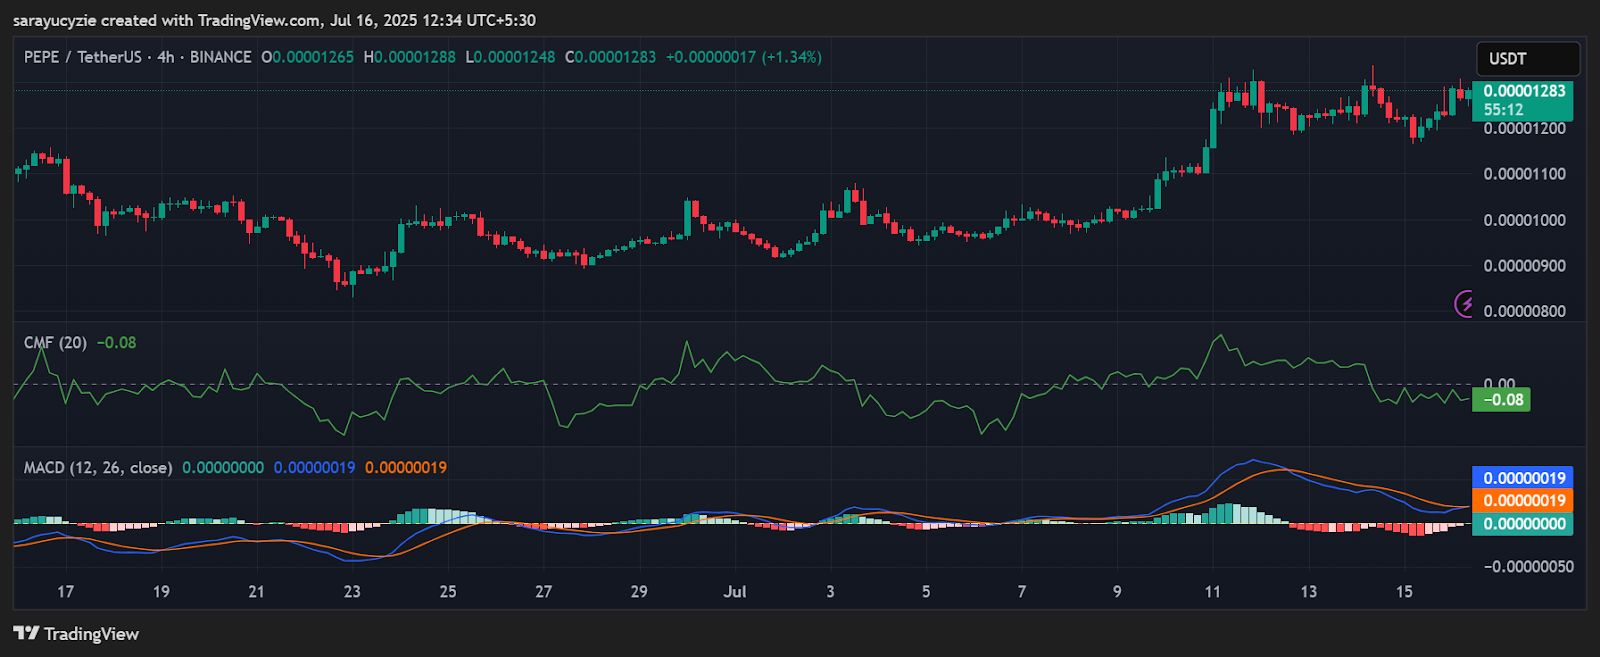Screen dimensions: 1600x657
Task: Click the PEPE / TetherUS symbol title
Action: [83, 57]
